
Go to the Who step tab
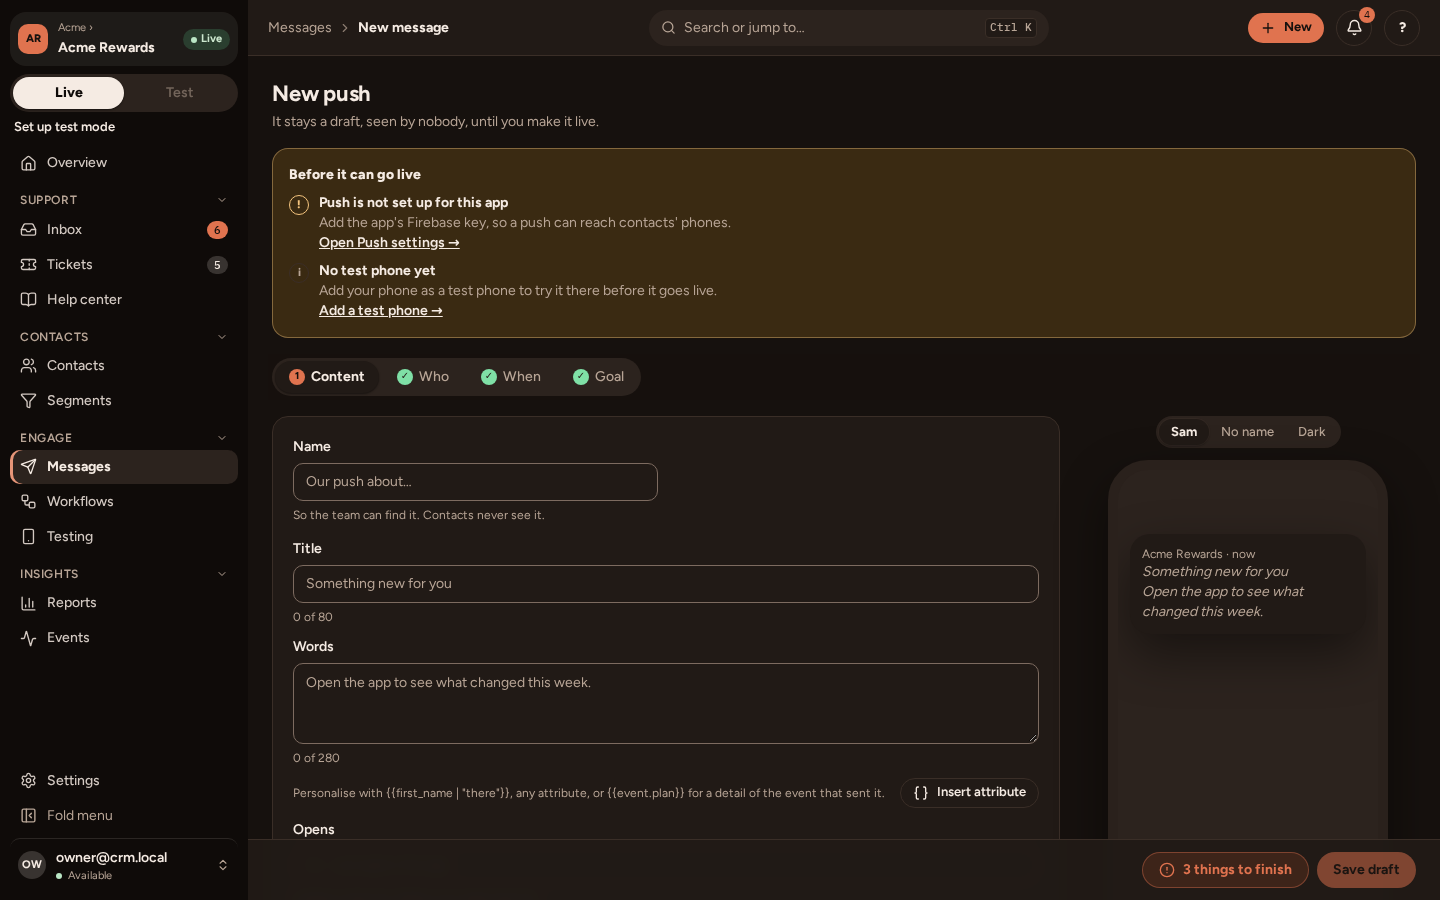423,377
